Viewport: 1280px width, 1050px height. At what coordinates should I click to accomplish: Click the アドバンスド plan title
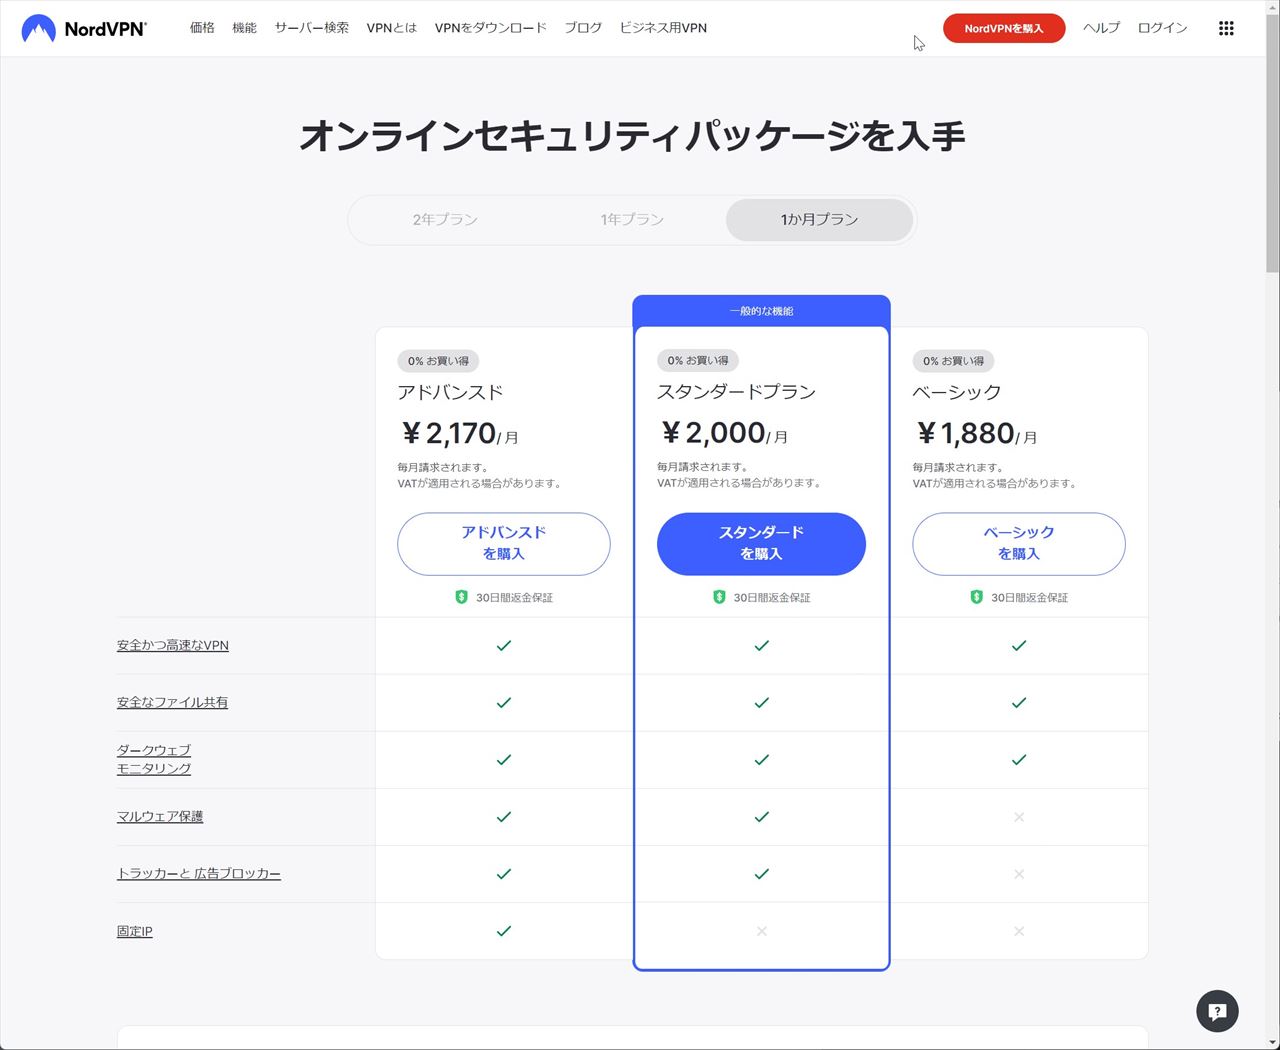tap(450, 392)
